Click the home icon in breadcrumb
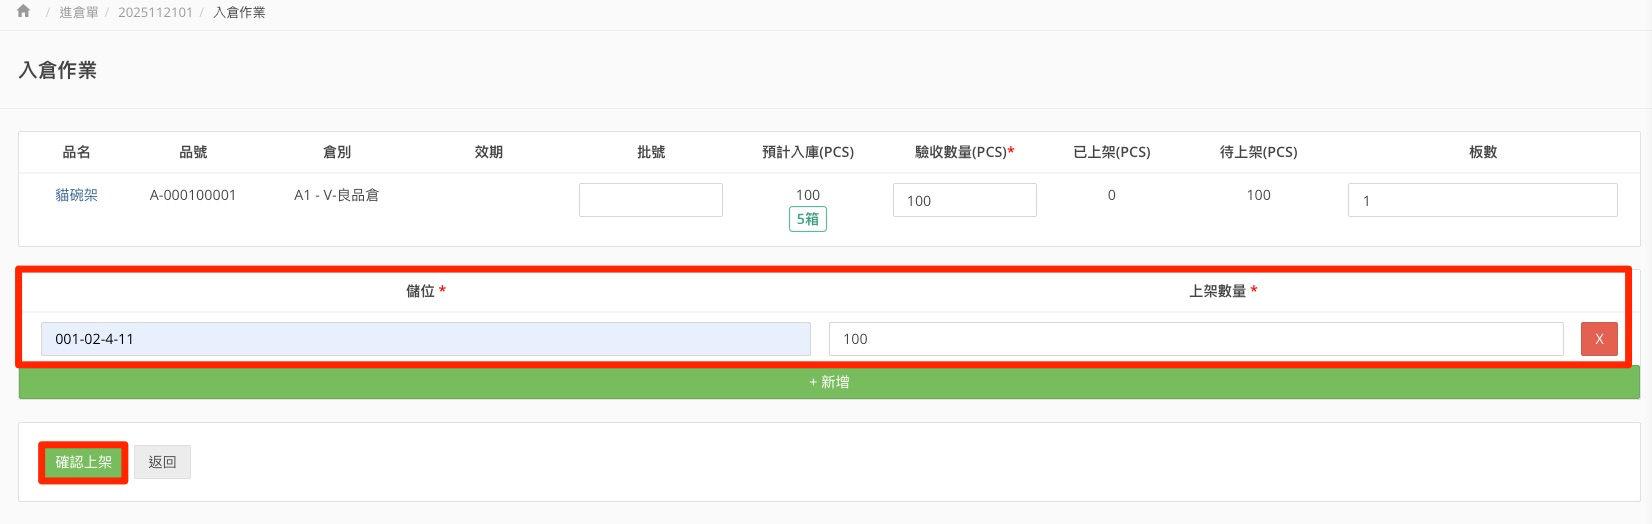Image resolution: width=1652 pixels, height=524 pixels. click(x=23, y=12)
